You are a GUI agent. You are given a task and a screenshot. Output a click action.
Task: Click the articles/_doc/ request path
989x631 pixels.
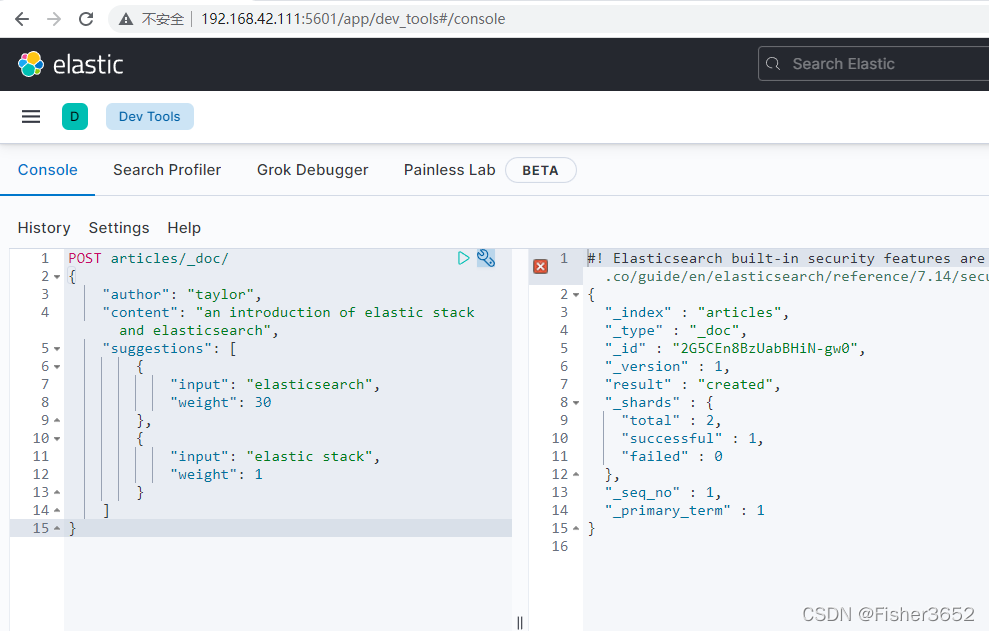pyautogui.click(x=170, y=258)
